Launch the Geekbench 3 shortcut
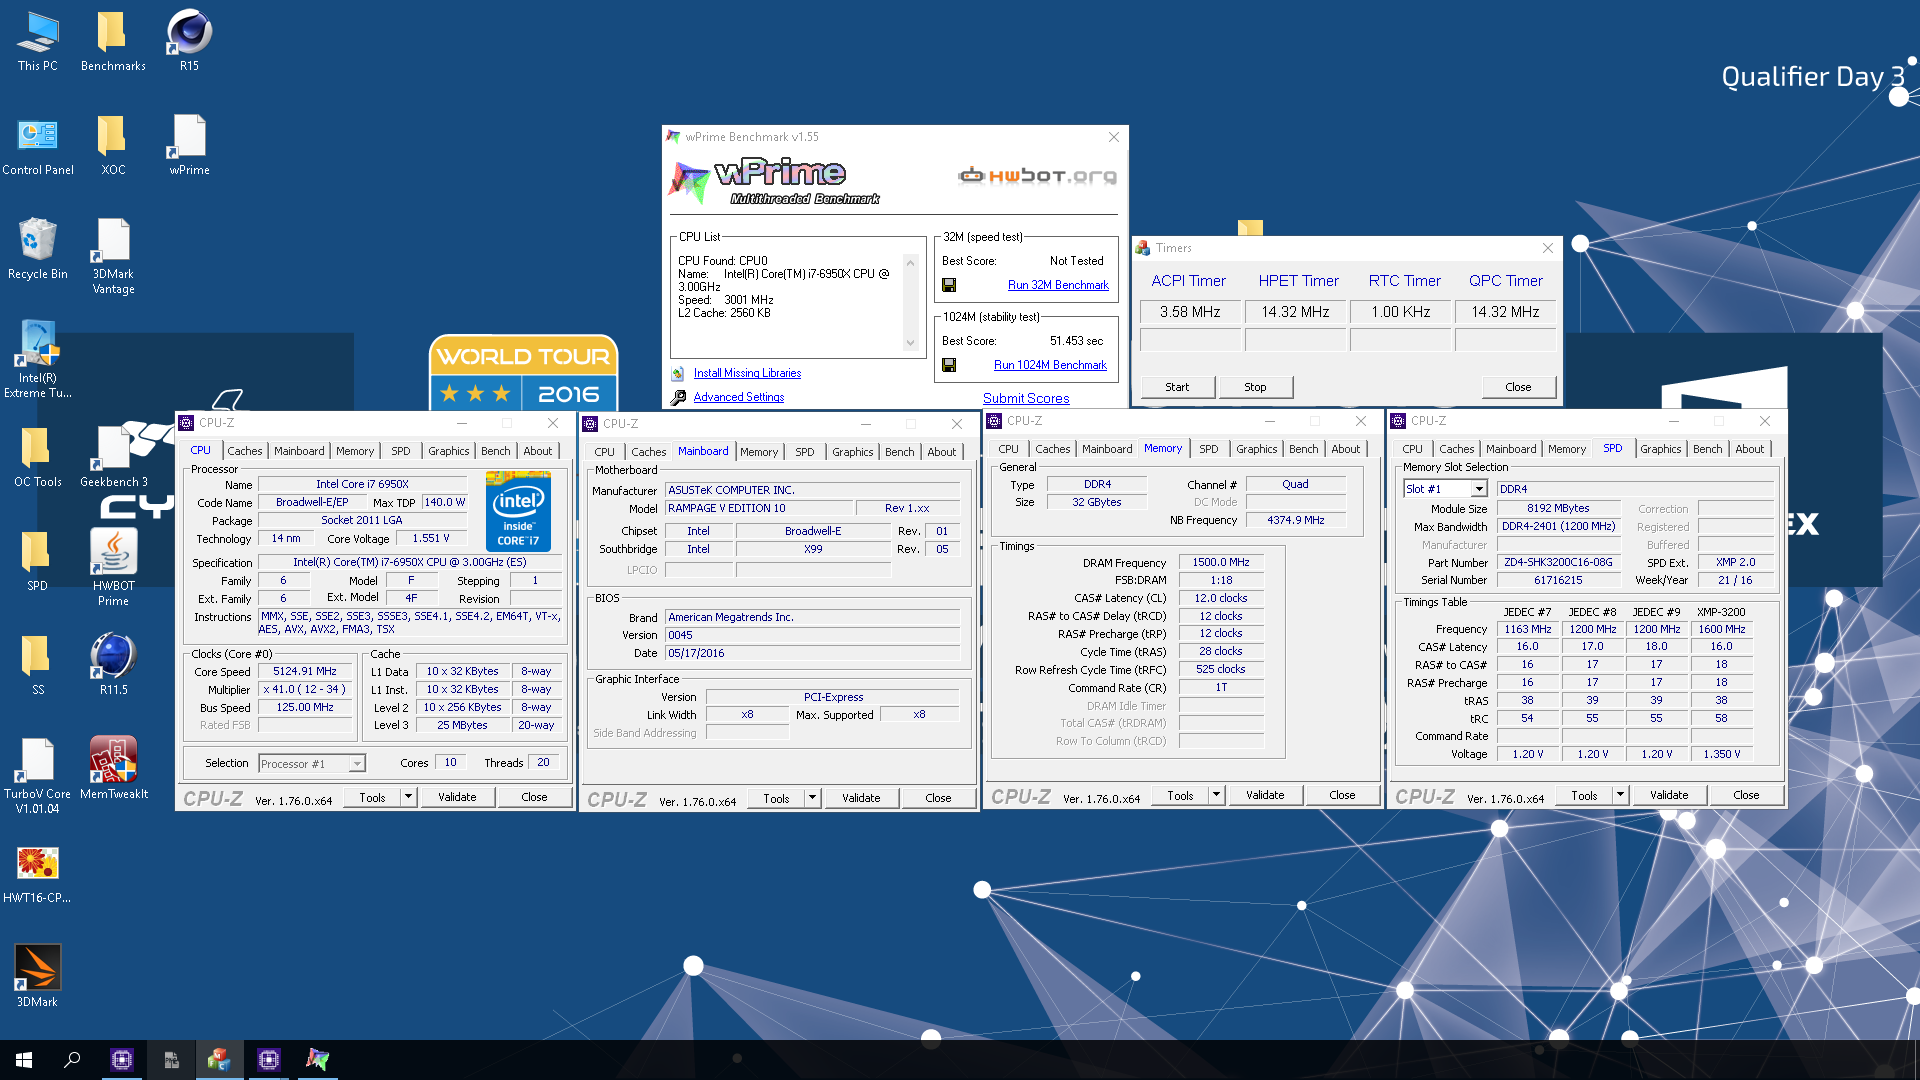 pos(113,458)
